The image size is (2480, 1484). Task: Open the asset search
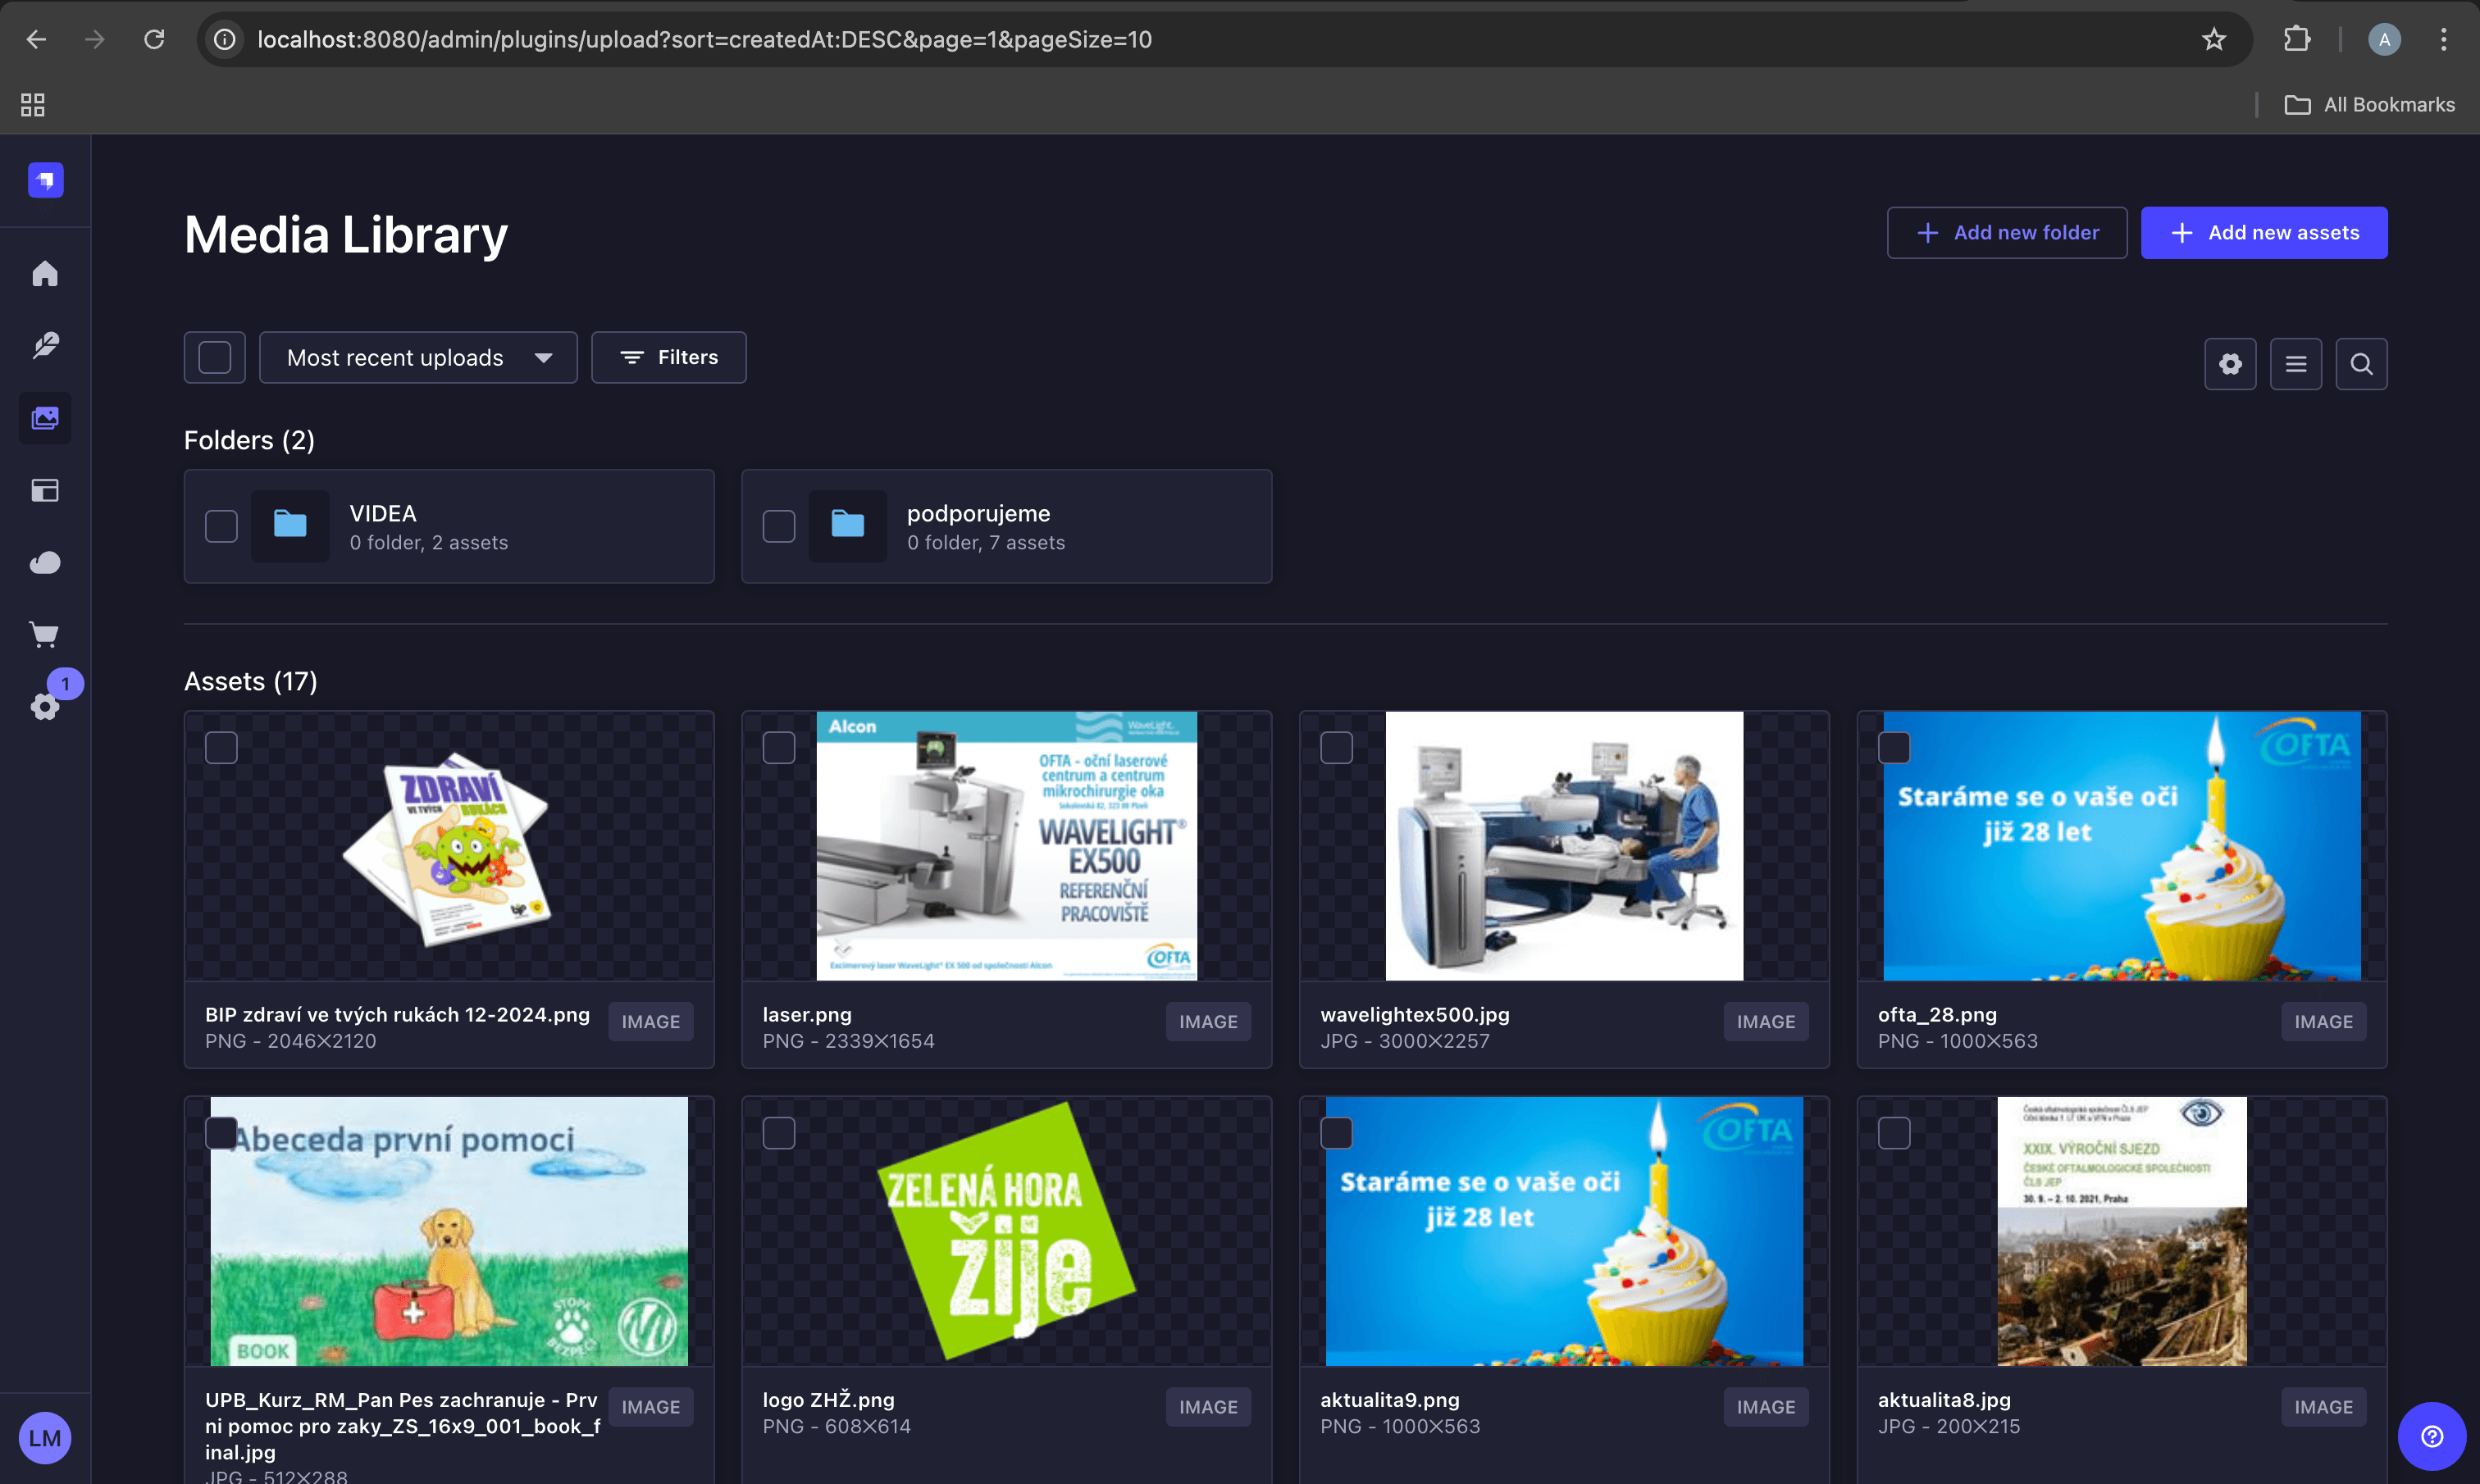tap(2361, 364)
